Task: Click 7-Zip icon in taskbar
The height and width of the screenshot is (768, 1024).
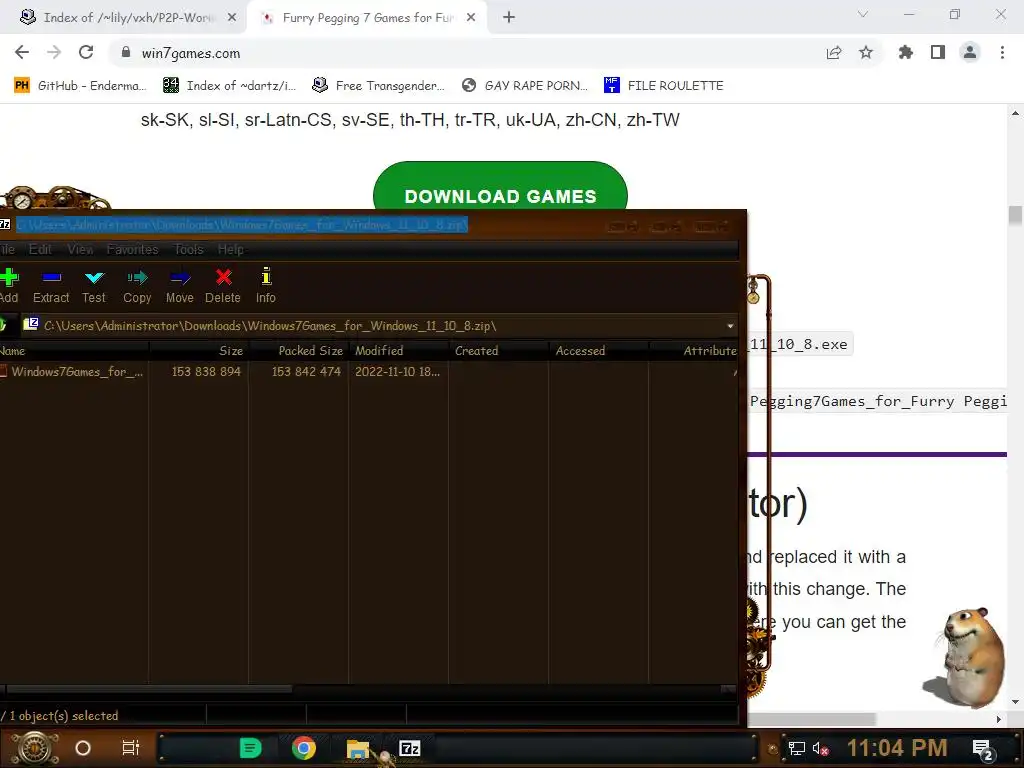Action: tap(410, 748)
